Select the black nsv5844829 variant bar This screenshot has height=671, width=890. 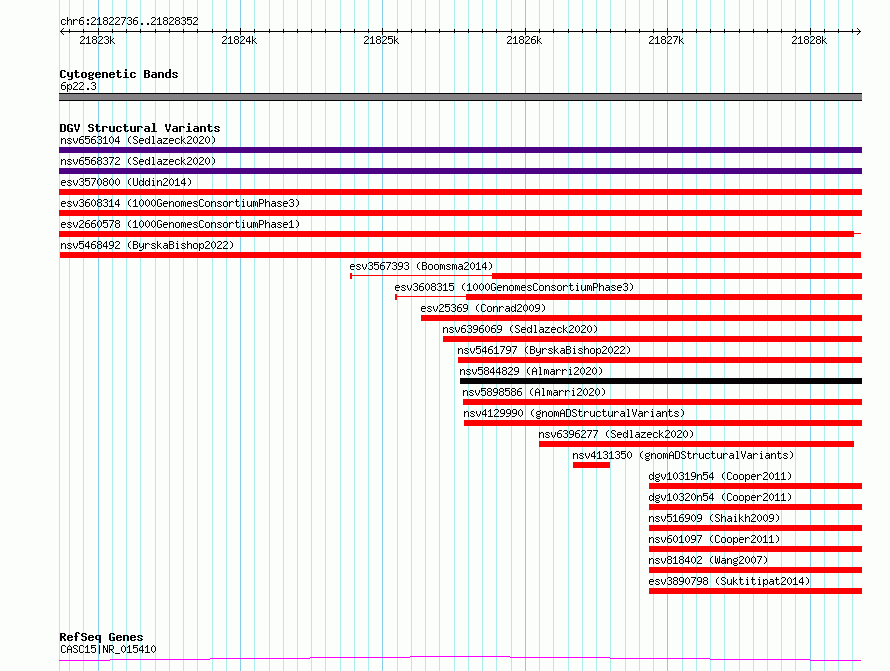click(x=661, y=381)
